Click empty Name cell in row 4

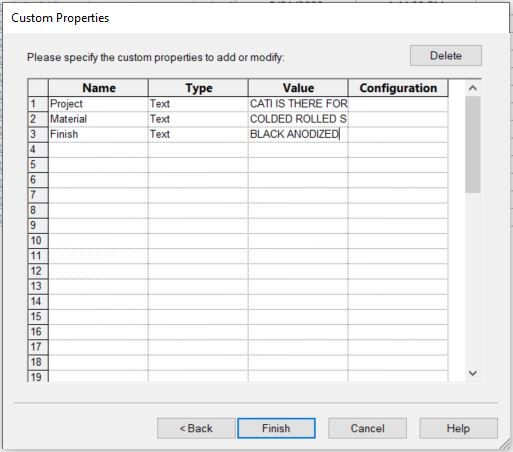98,150
